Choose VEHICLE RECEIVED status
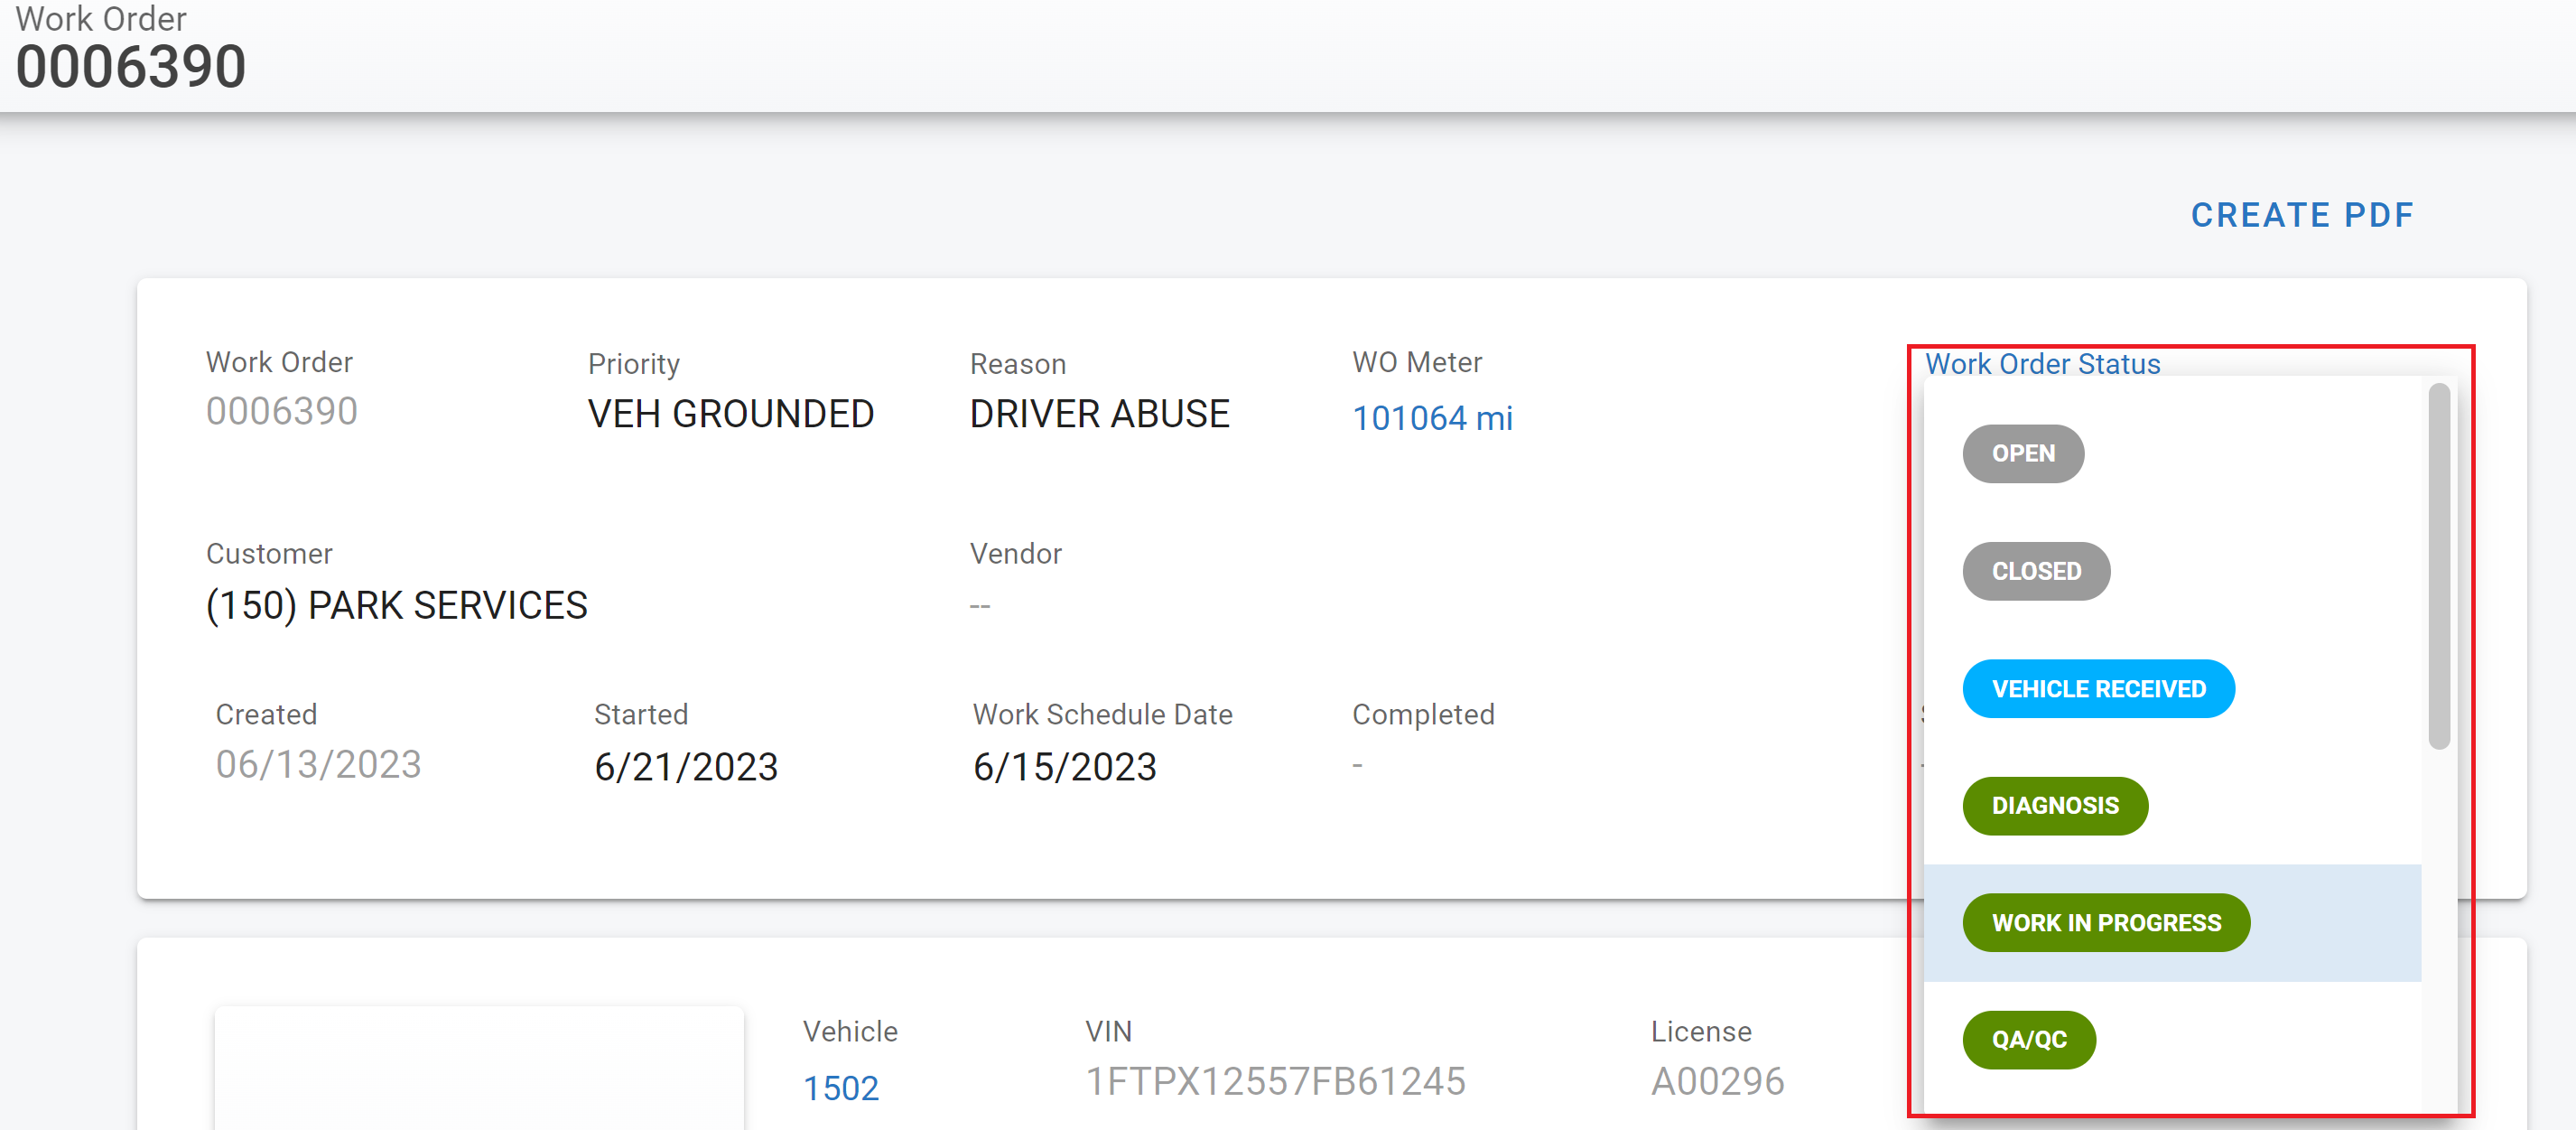 [2097, 689]
